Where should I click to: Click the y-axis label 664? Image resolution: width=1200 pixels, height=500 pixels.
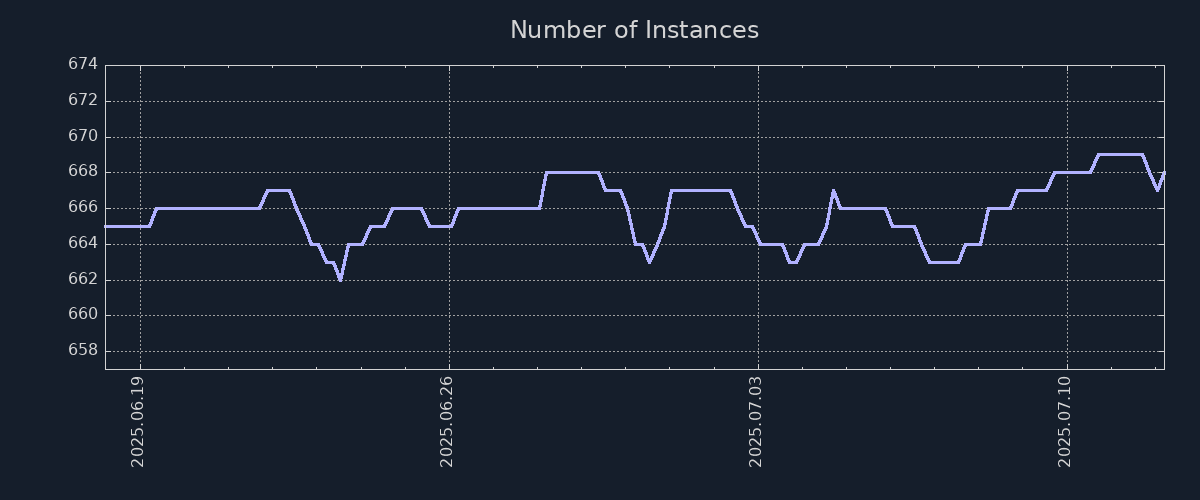83,243
